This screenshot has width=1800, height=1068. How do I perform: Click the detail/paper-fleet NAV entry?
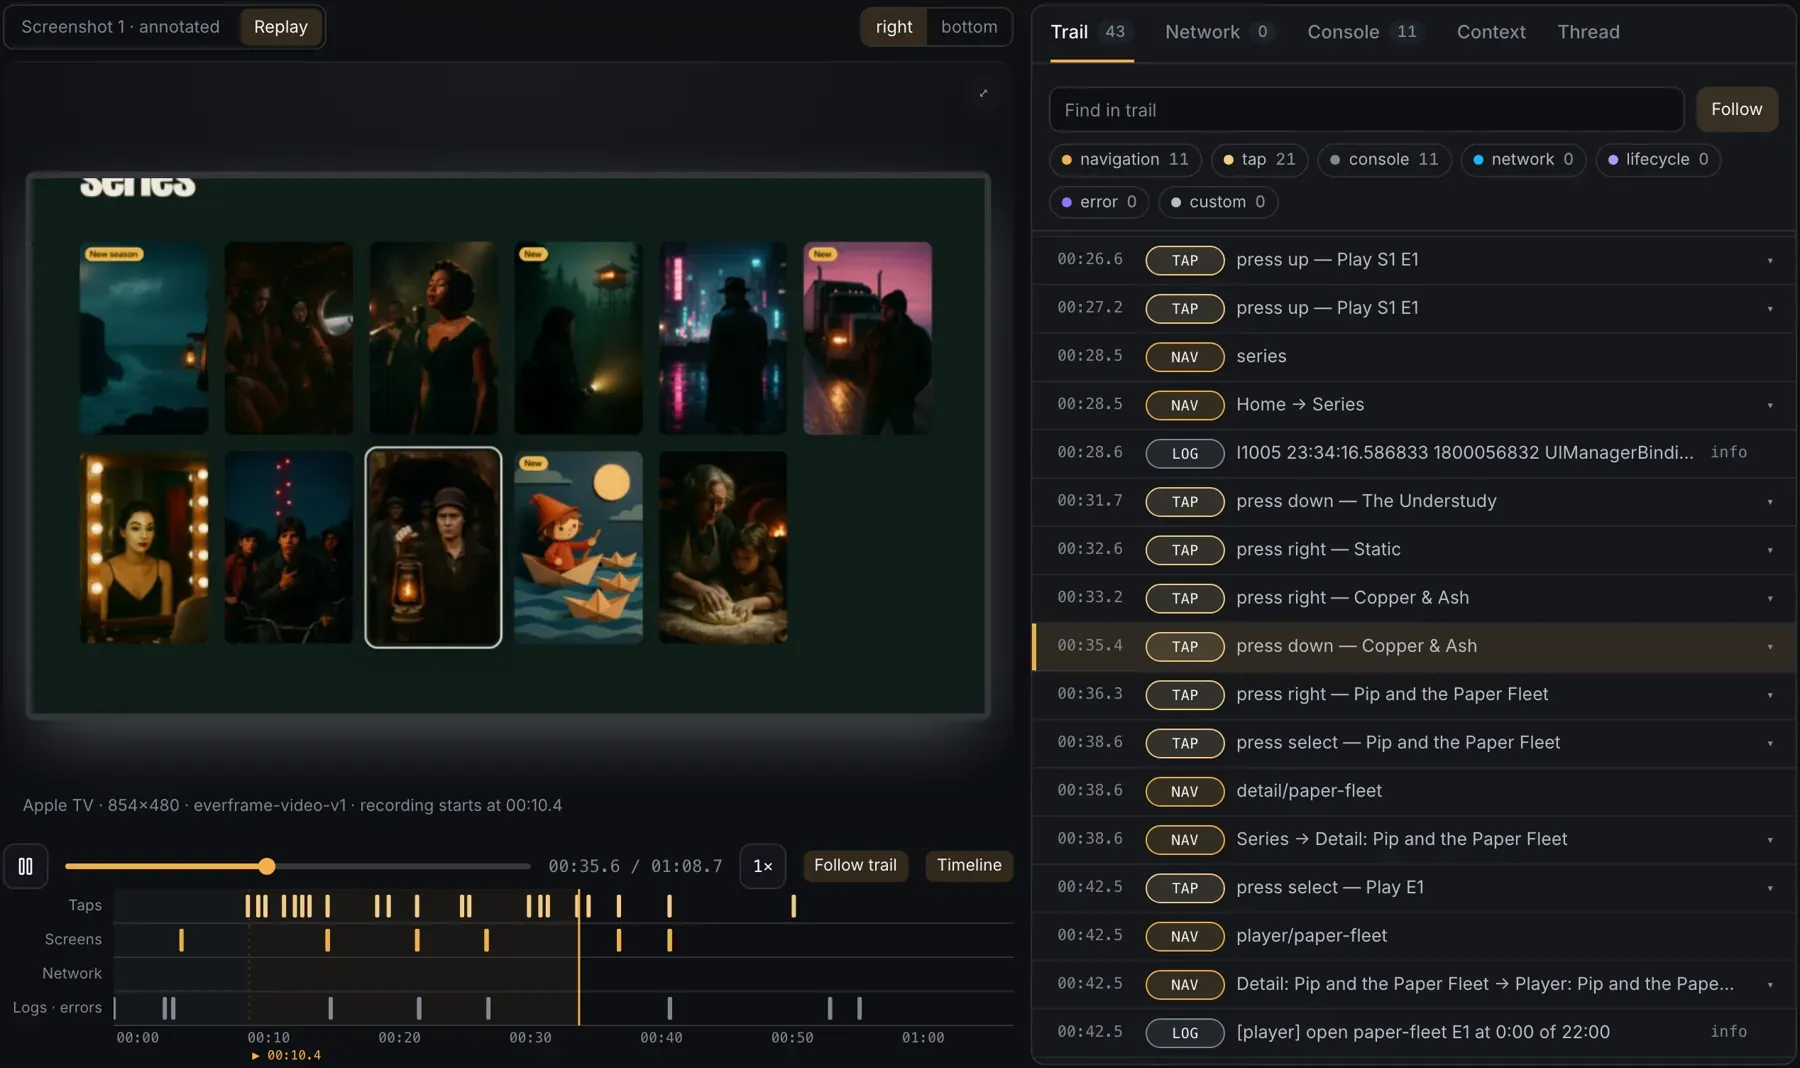1413,791
